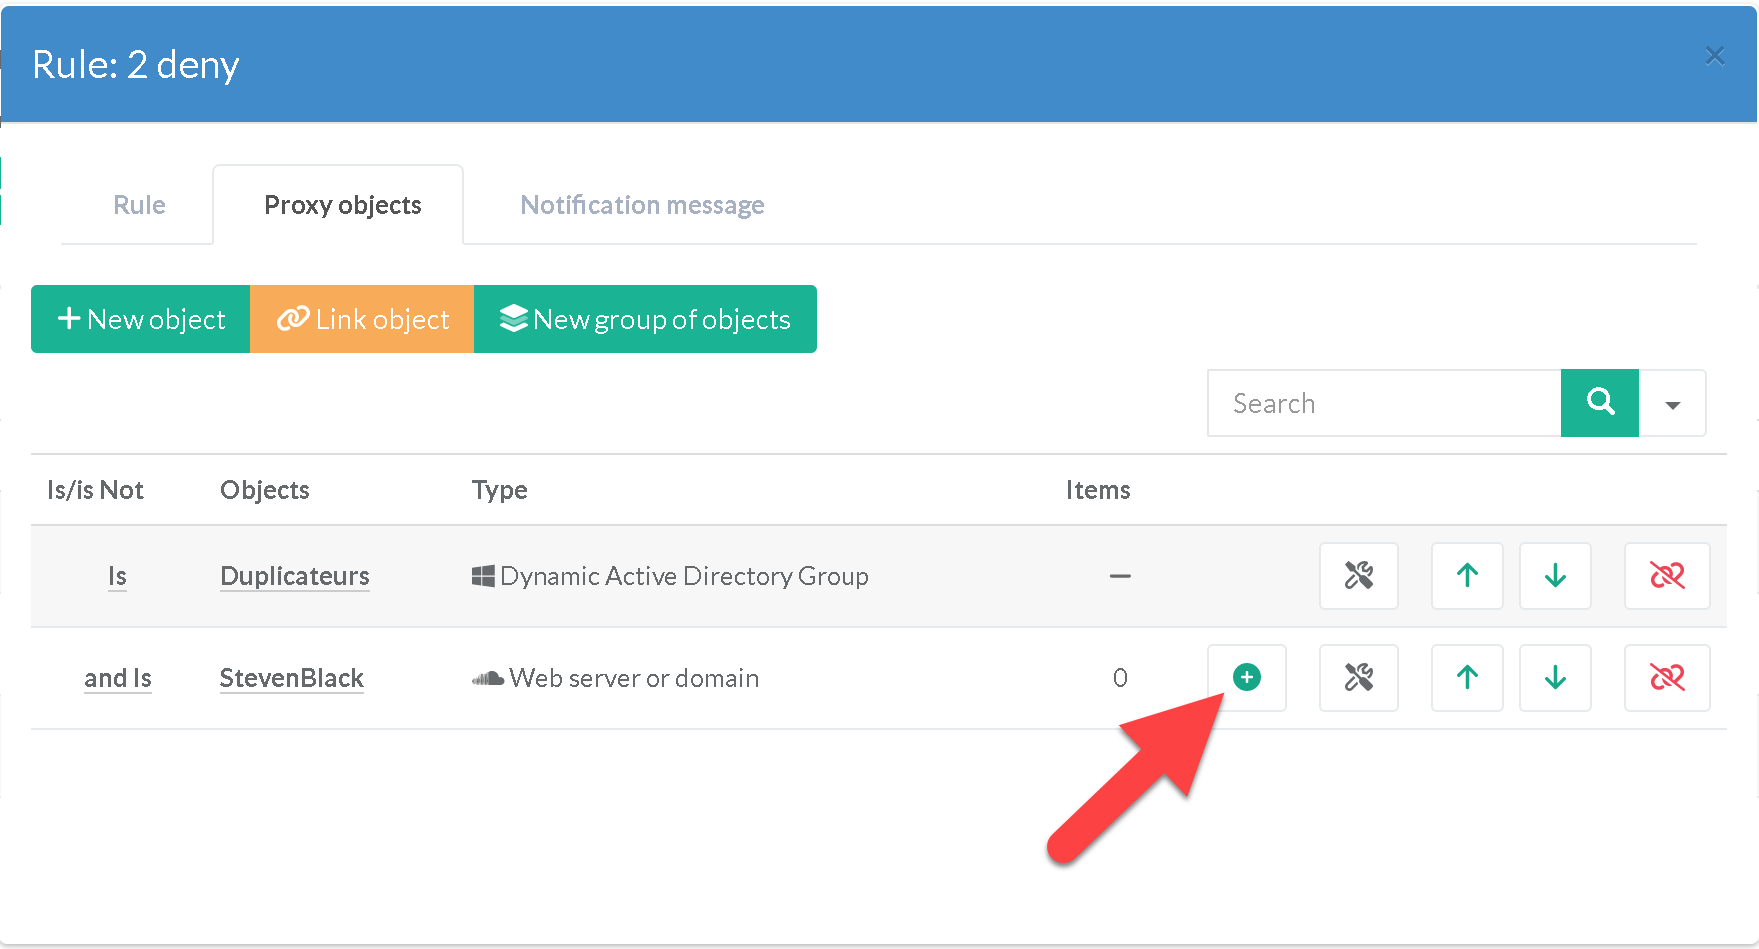Open the Notification message tab
The image size is (1759, 949).
point(642,205)
